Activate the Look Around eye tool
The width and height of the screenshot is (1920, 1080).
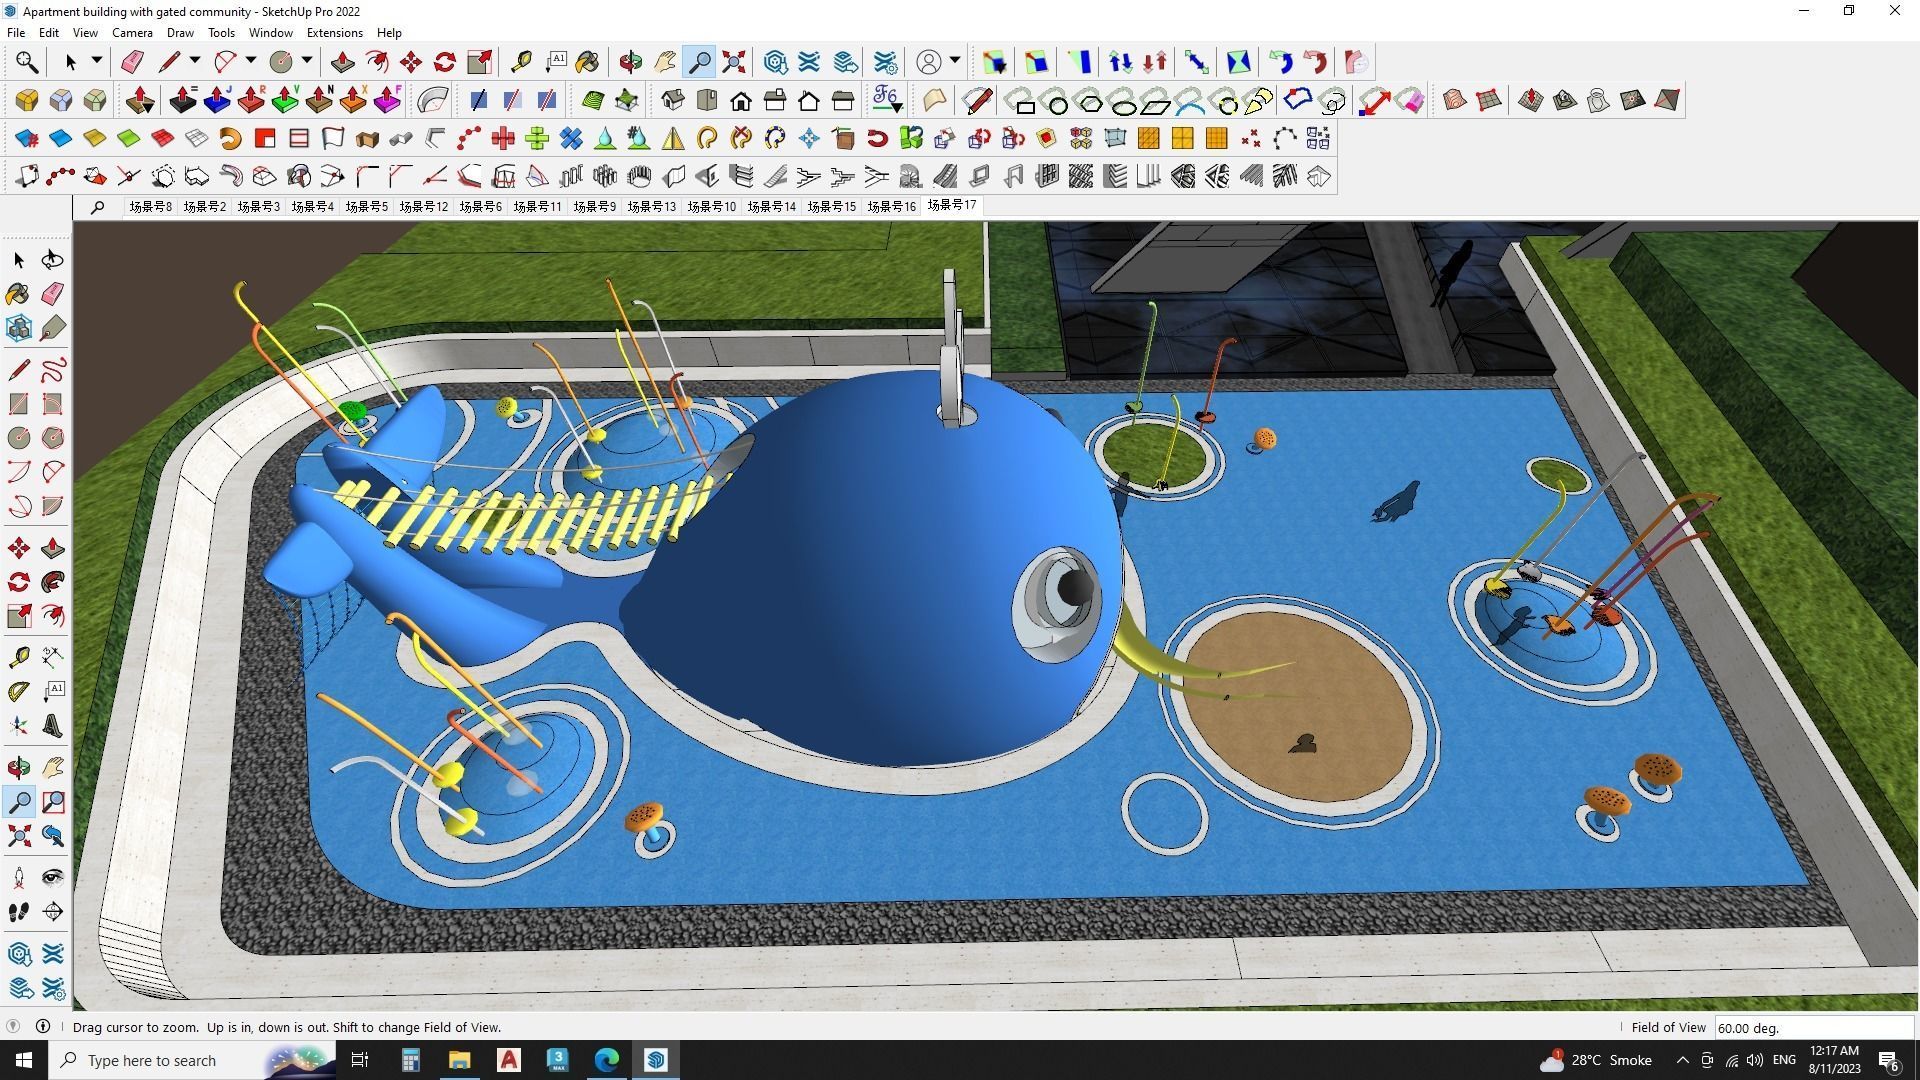(x=53, y=878)
